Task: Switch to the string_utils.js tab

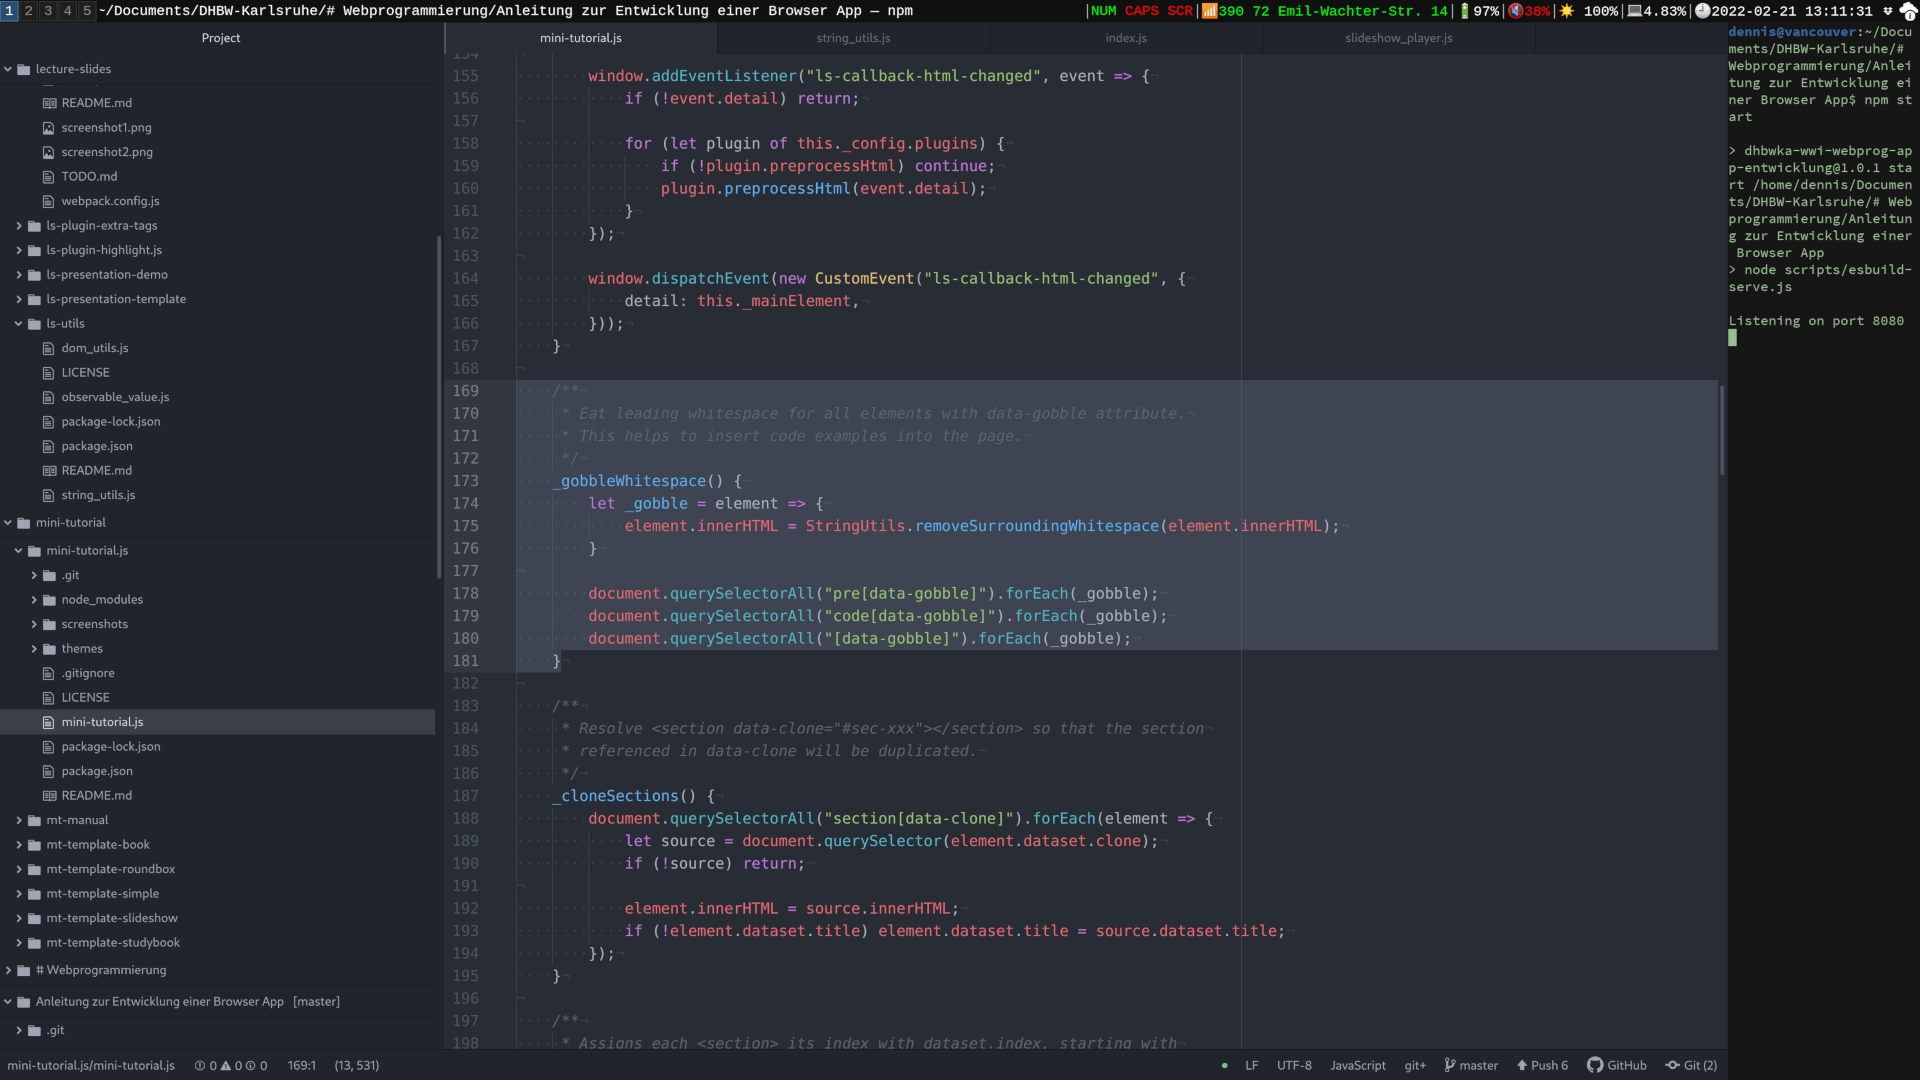Action: [853, 38]
